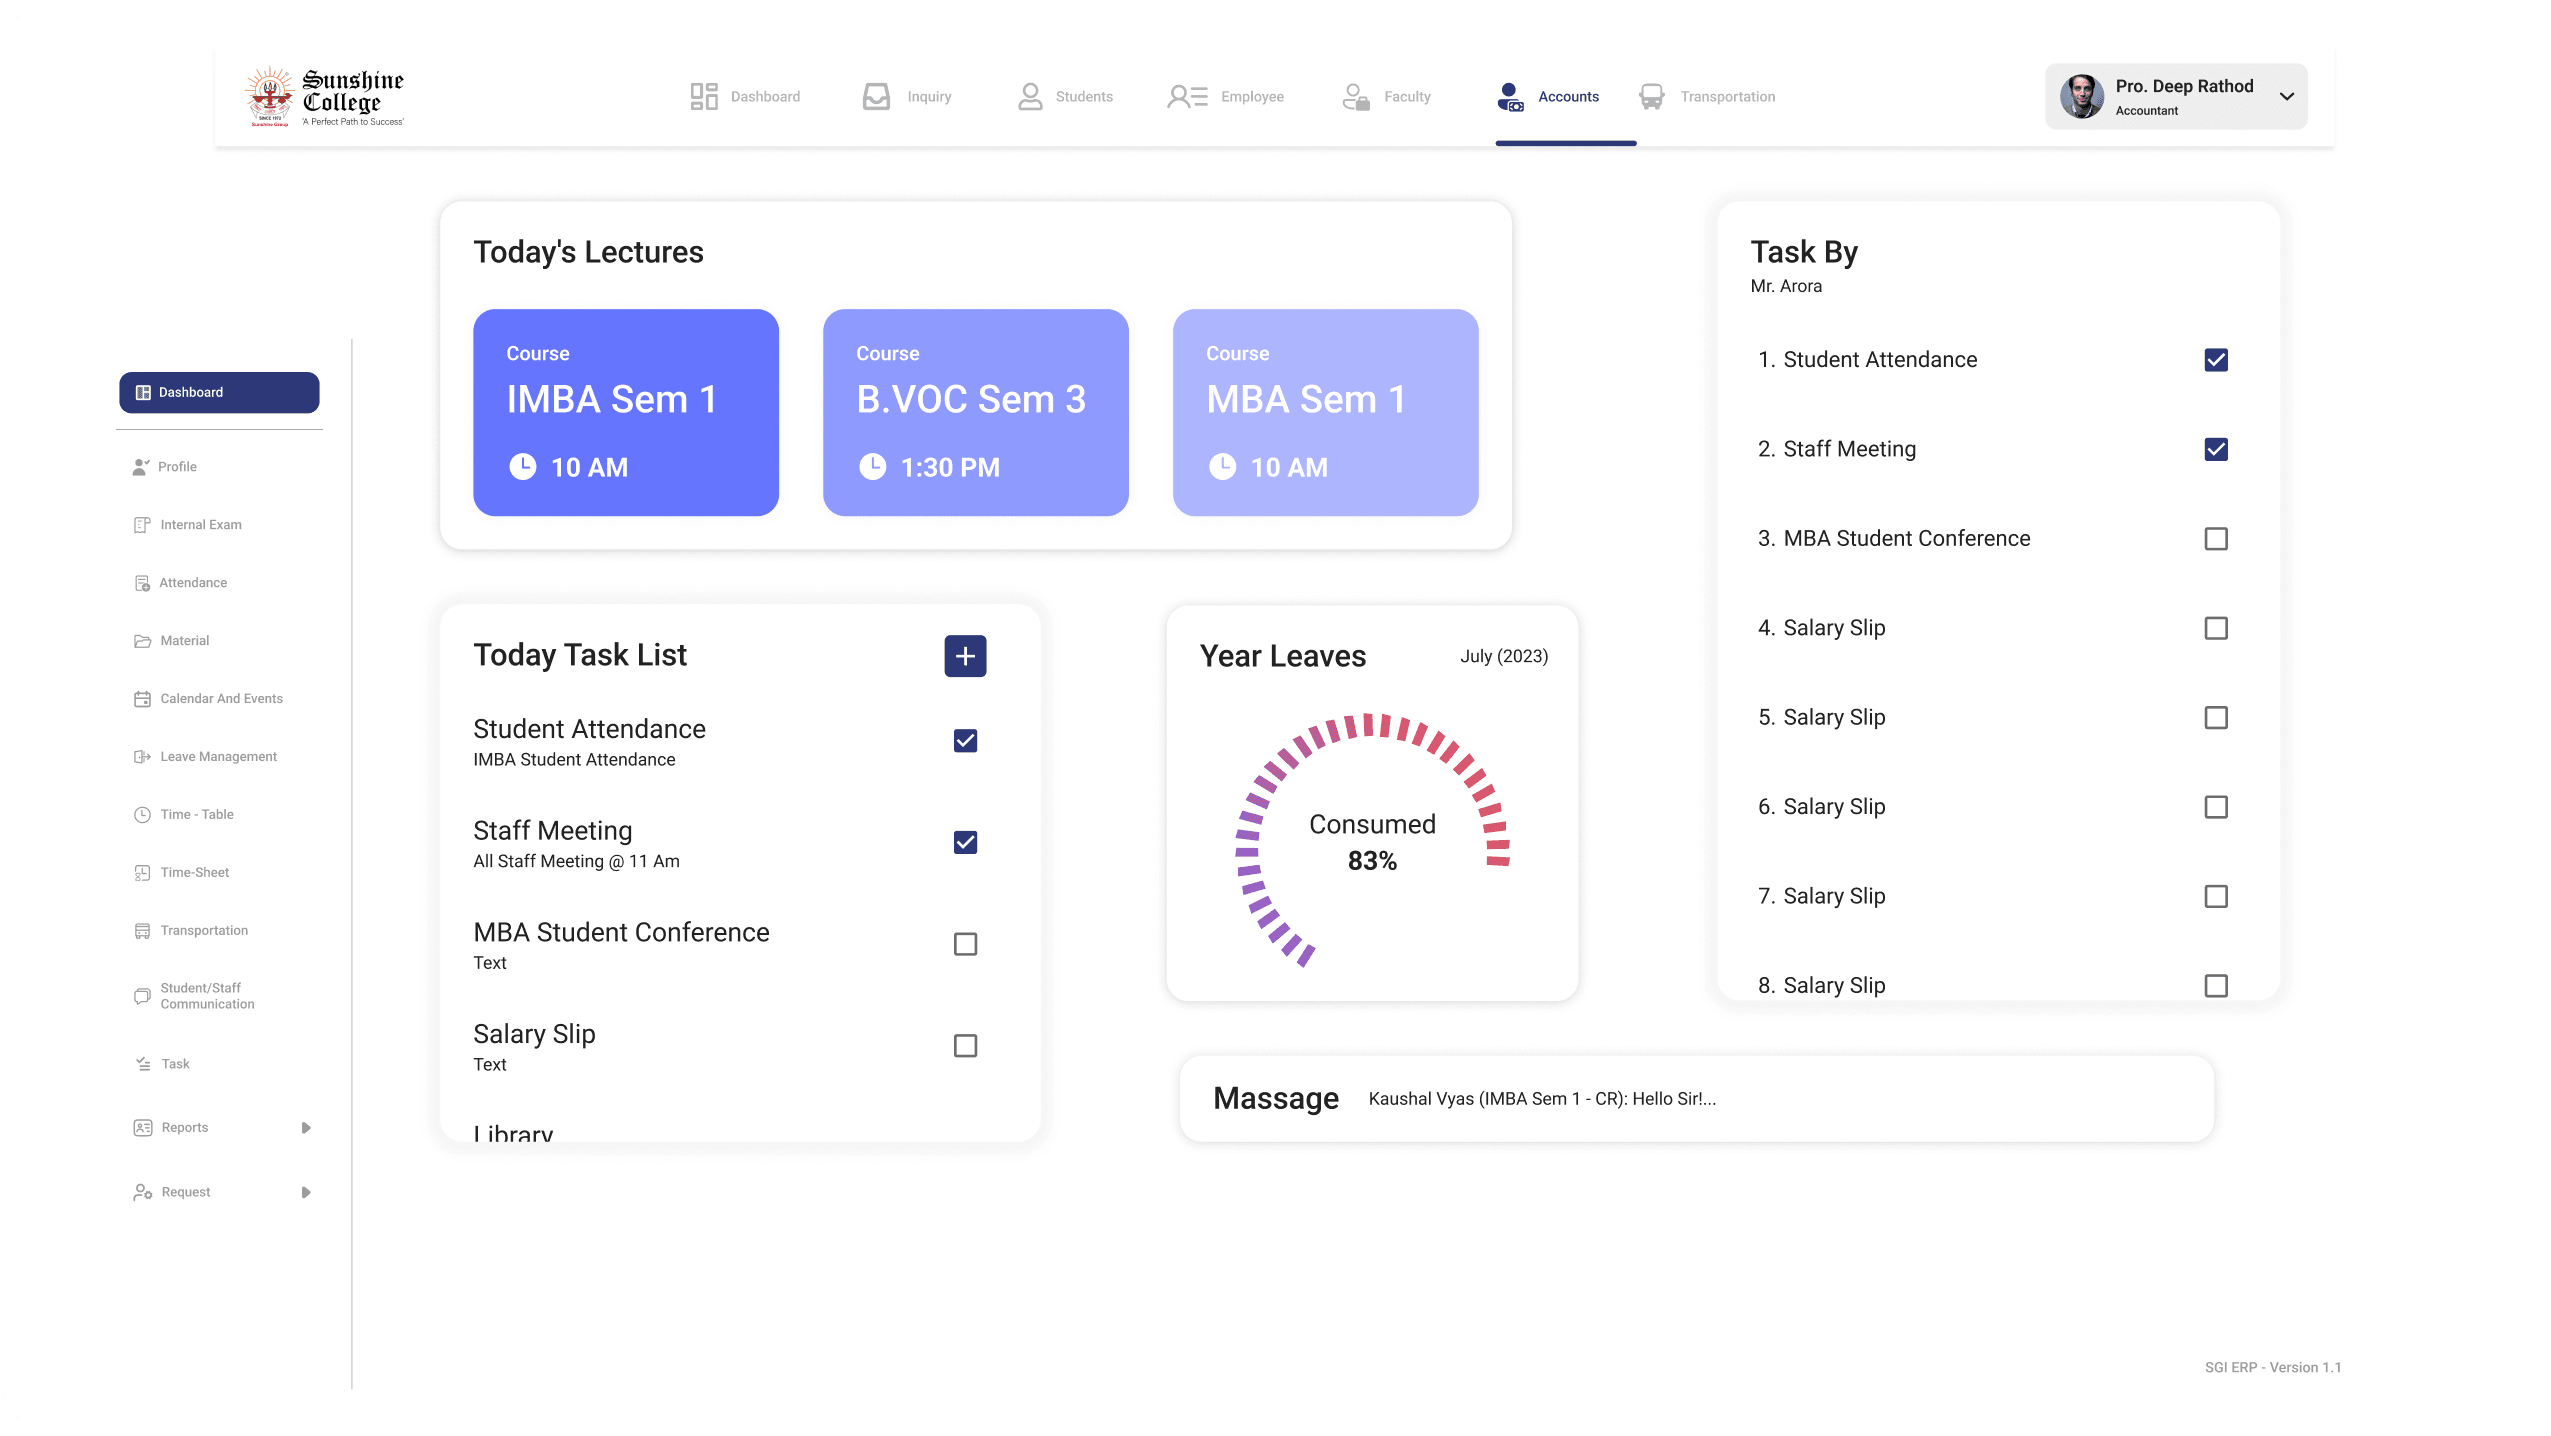
Task: Go to the Students tab label
Action: pyautogui.click(x=1084, y=97)
